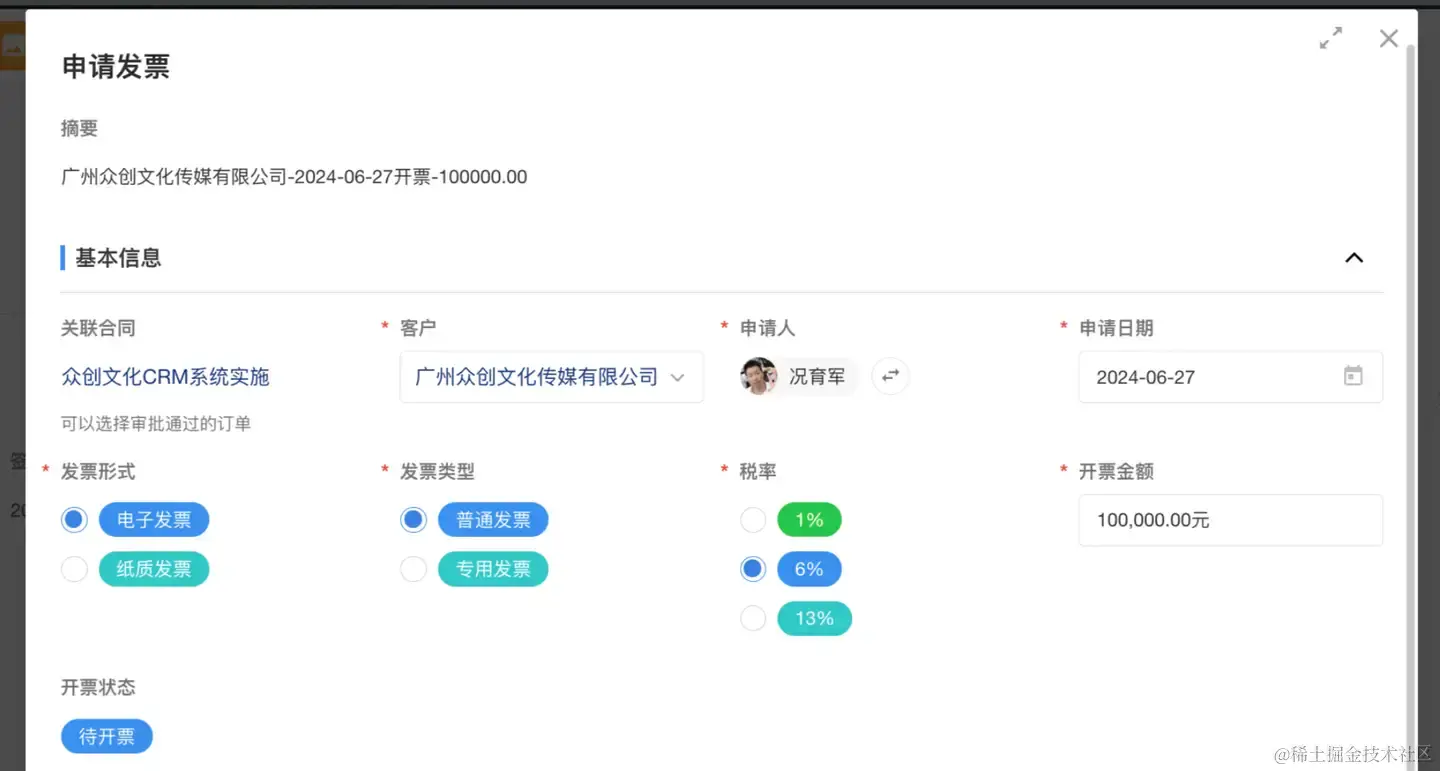Screen dimensions: 1440x771
Task: Select the 13% tax rate radio
Action: pos(753,618)
